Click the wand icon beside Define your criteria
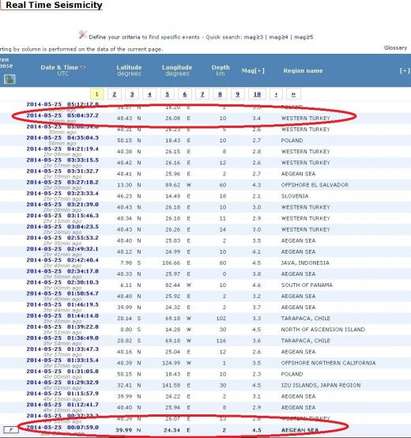 pyautogui.click(x=82, y=34)
